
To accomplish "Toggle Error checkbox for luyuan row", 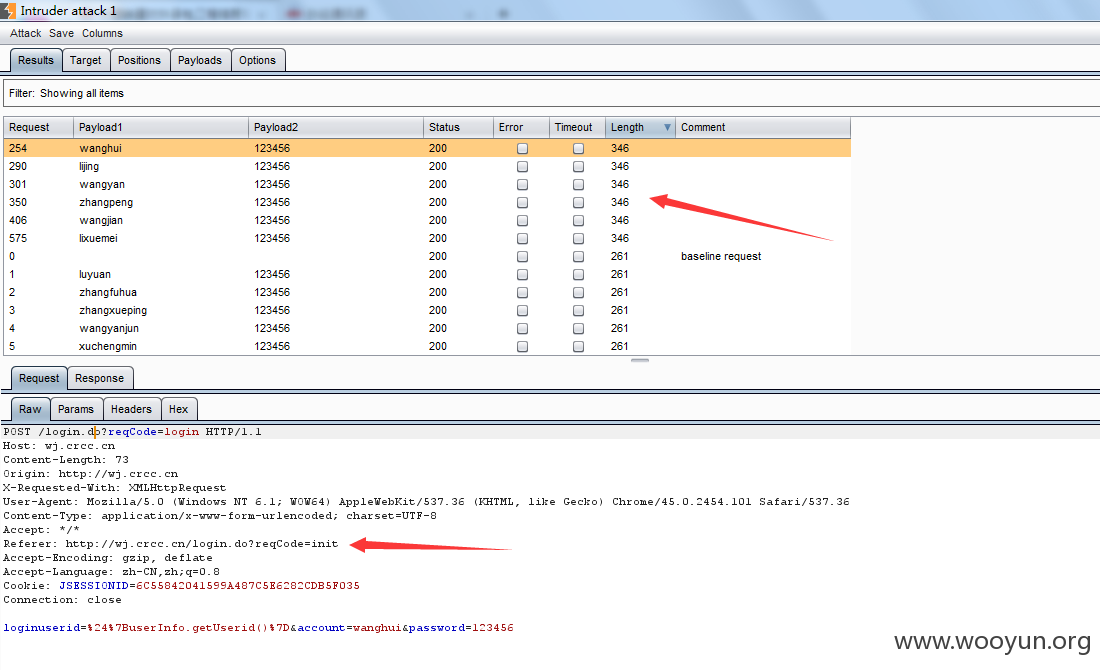I will pos(522,274).
